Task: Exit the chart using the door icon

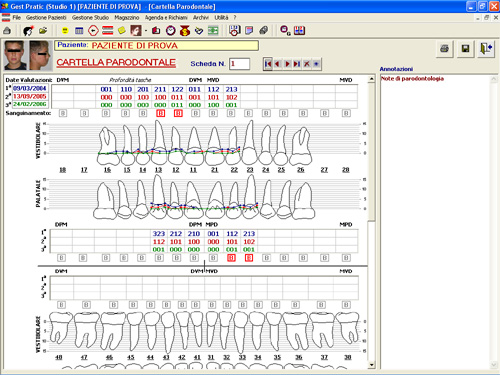Action: pyautogui.click(x=486, y=49)
